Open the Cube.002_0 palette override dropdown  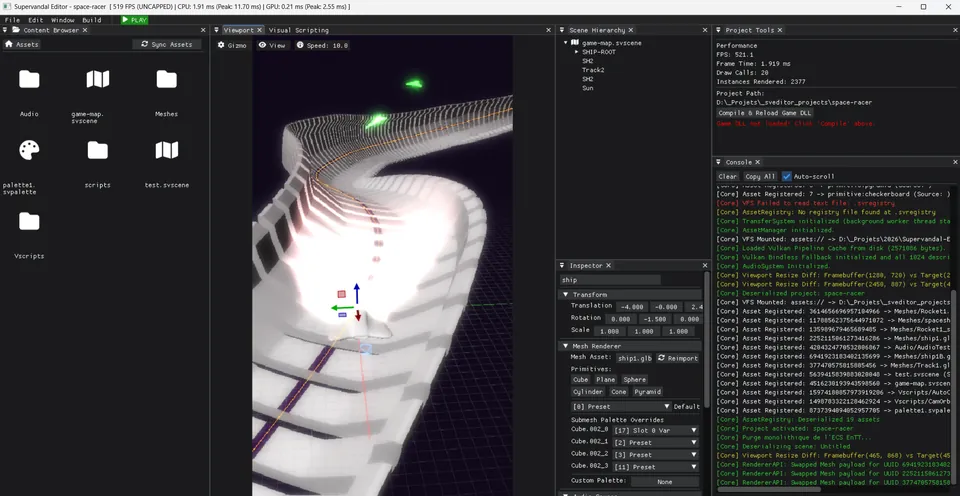point(655,430)
